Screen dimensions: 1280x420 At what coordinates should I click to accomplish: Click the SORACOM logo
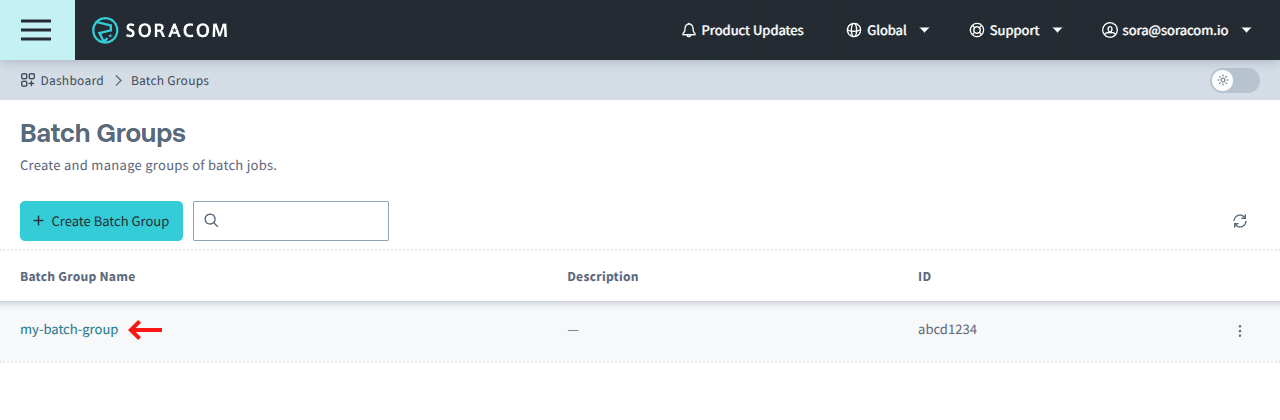tap(160, 30)
